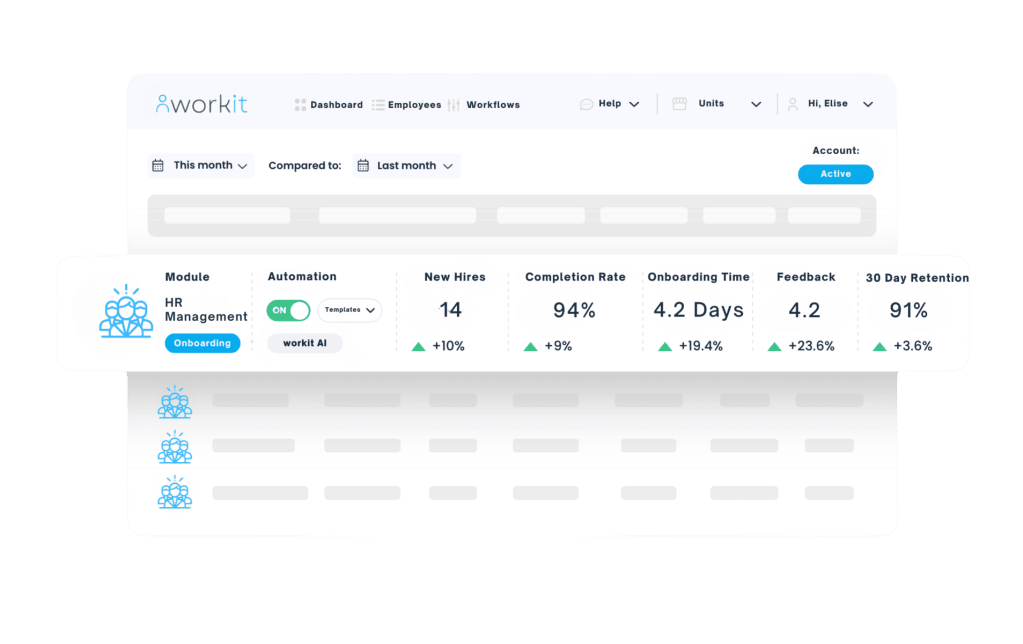Click the workit AI button
This screenshot has height=644, width=1023.
(304, 343)
